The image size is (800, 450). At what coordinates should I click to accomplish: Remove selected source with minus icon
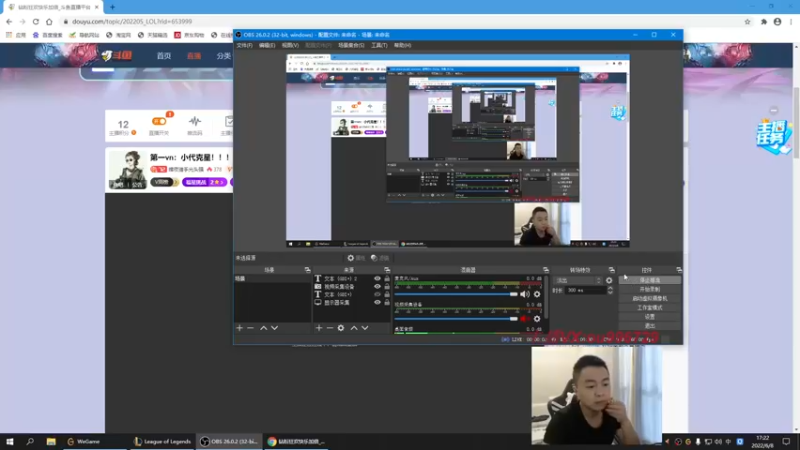tap(330, 328)
